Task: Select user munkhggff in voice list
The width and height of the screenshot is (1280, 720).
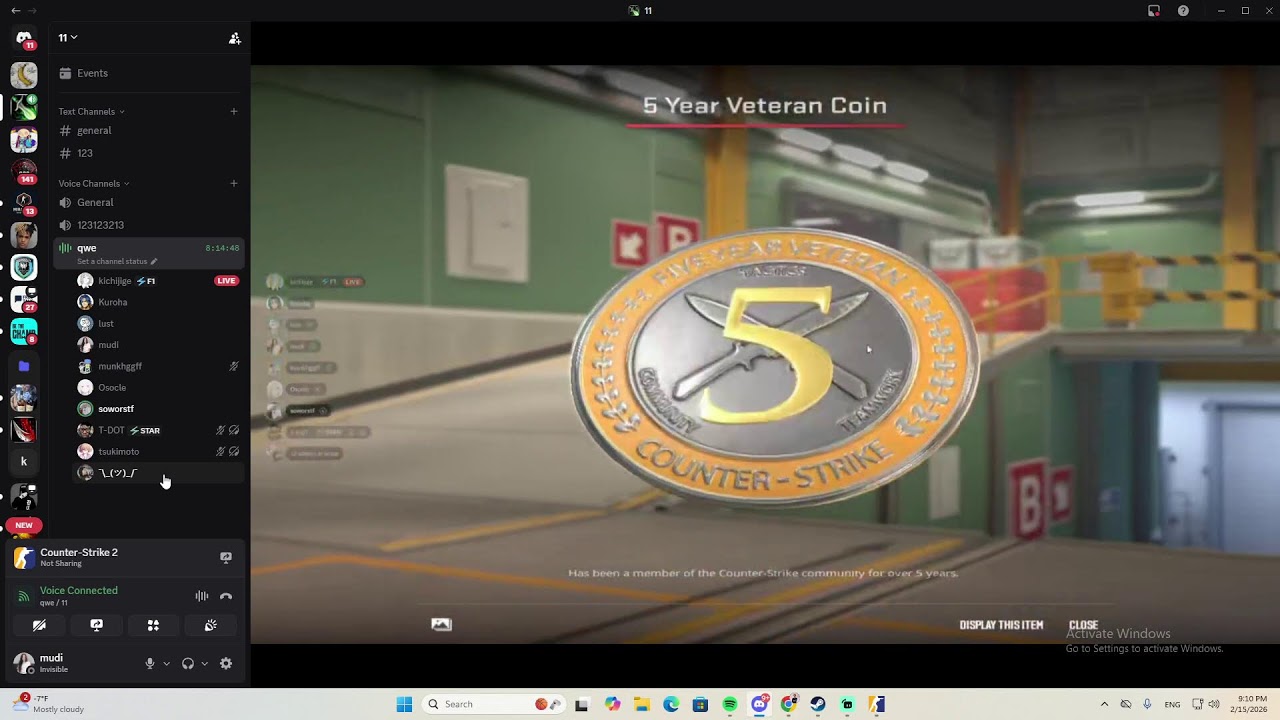Action: 158,366
